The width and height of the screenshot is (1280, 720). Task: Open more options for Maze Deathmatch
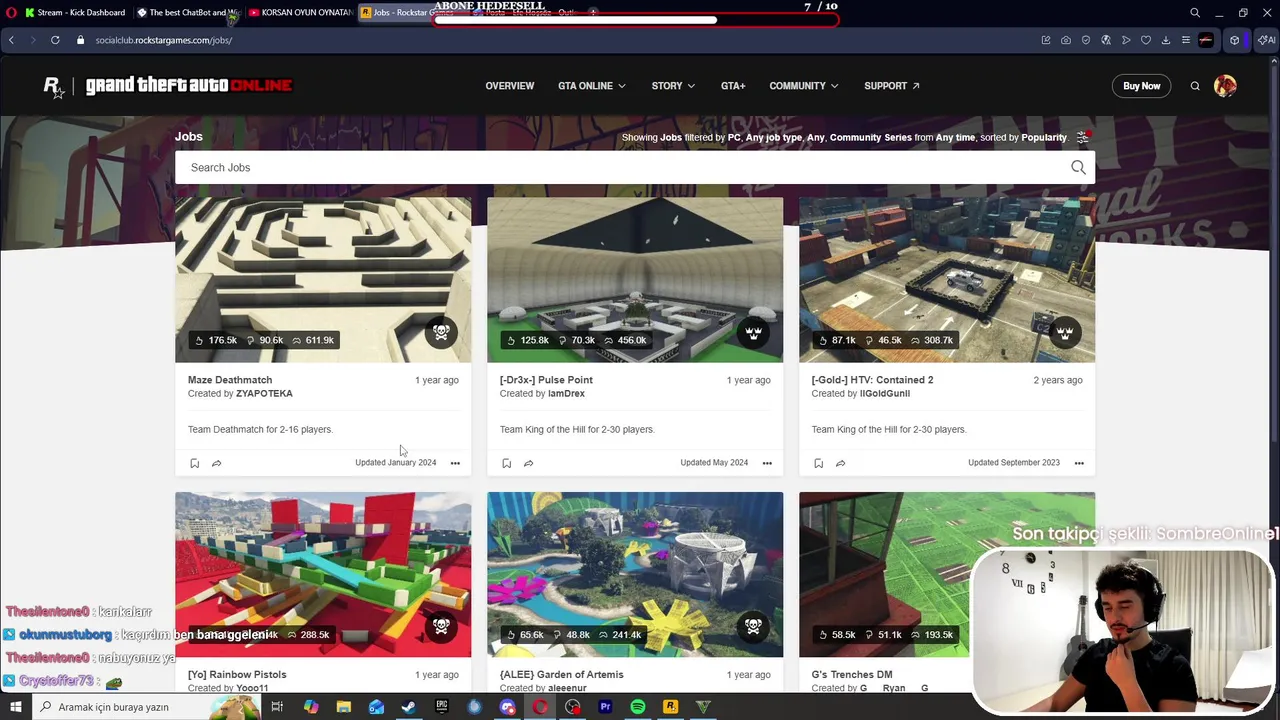[455, 463]
